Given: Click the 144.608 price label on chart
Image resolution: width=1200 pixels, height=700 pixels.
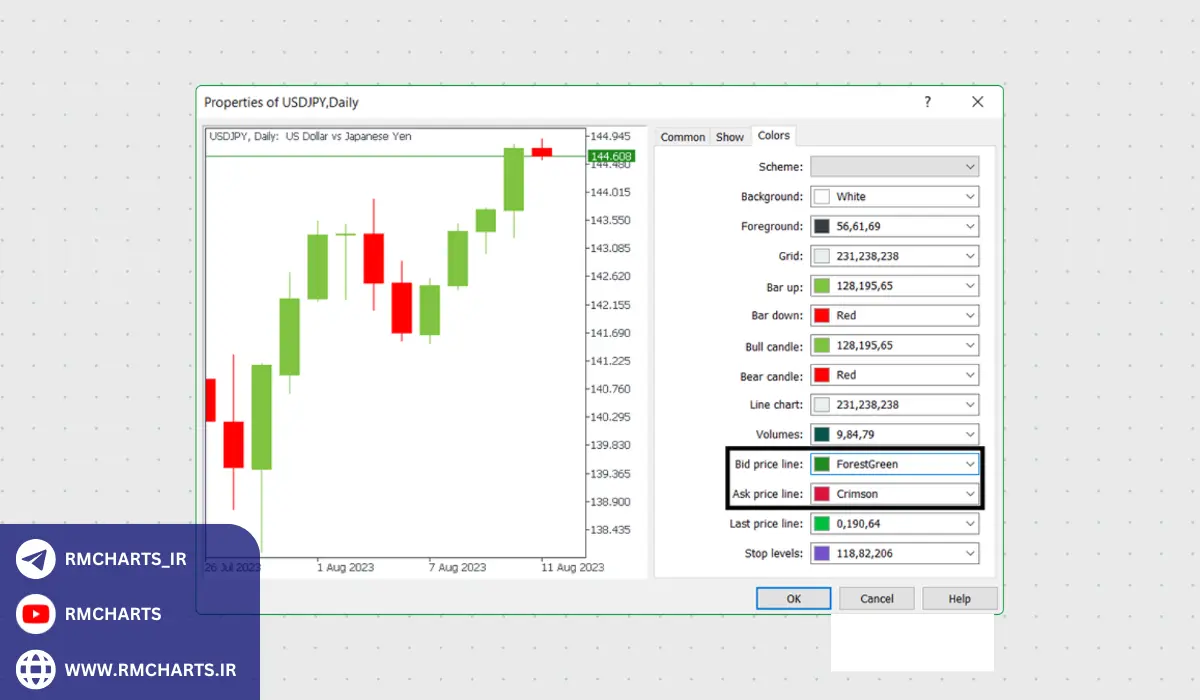Looking at the screenshot, I should point(610,156).
